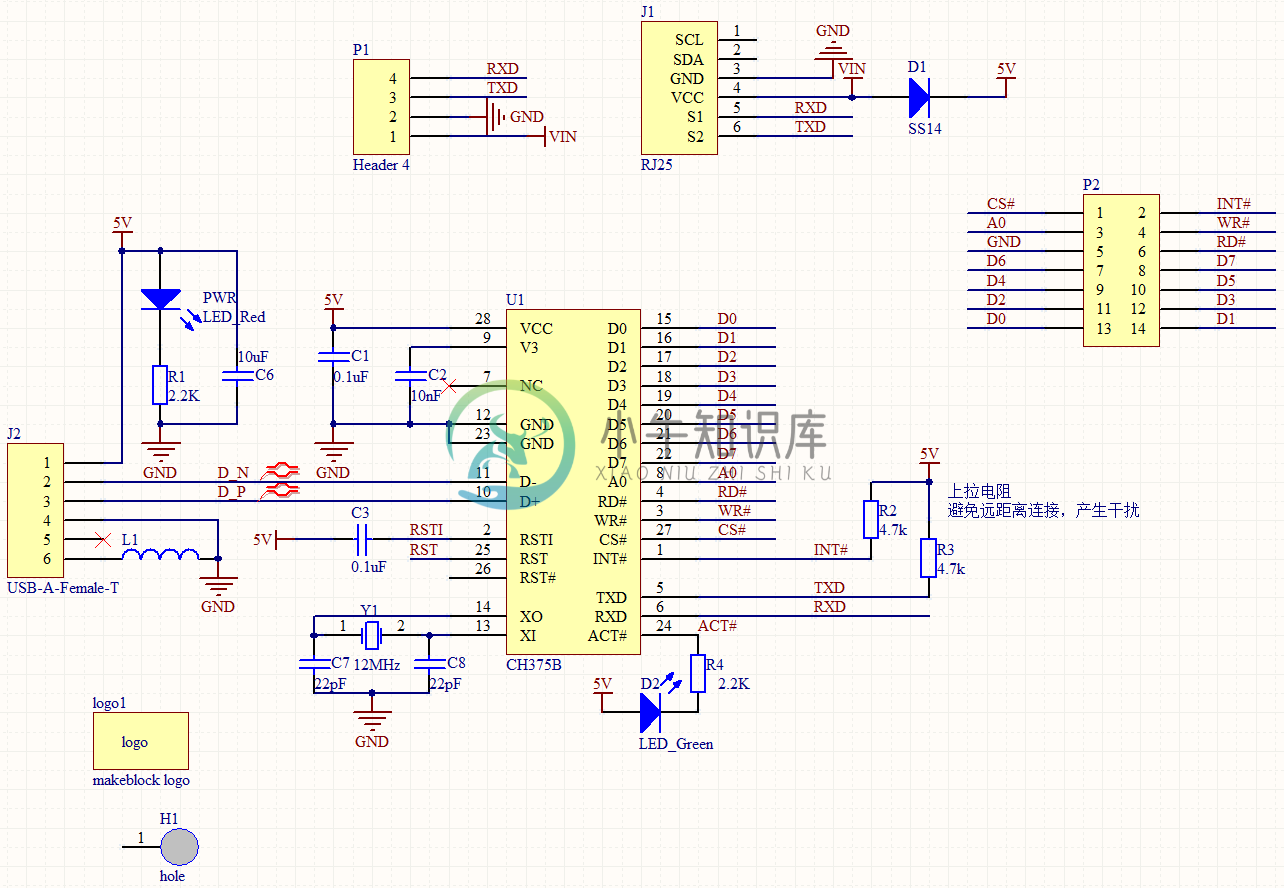Select the J2 USB connector body
Screen dimensions: 1284x888
tap(35, 511)
